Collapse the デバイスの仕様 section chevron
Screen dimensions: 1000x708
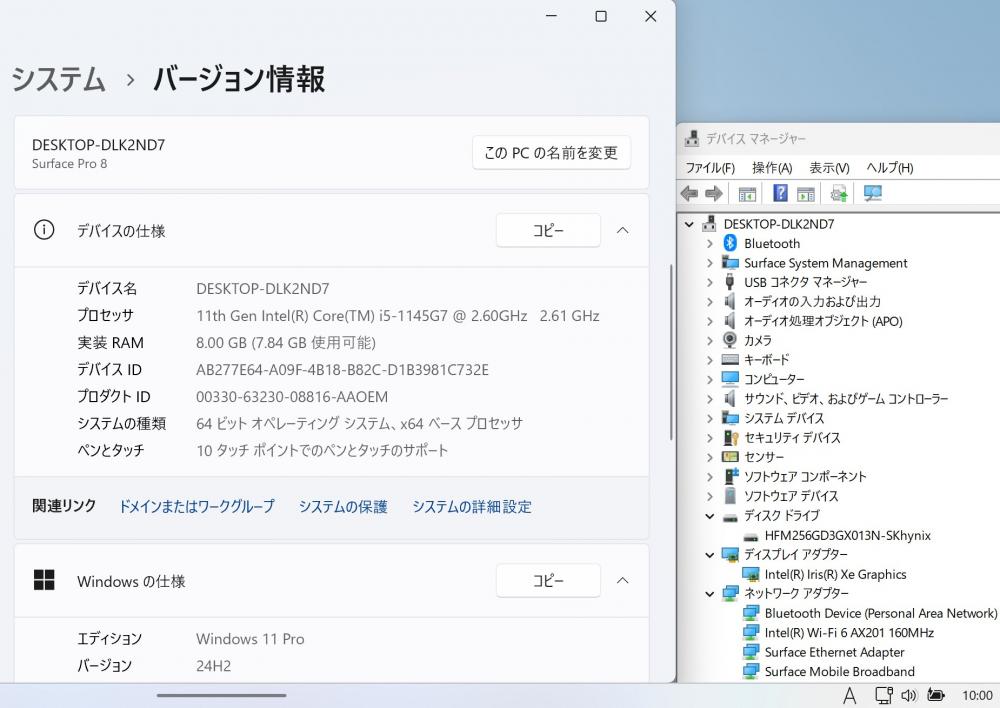click(x=623, y=230)
